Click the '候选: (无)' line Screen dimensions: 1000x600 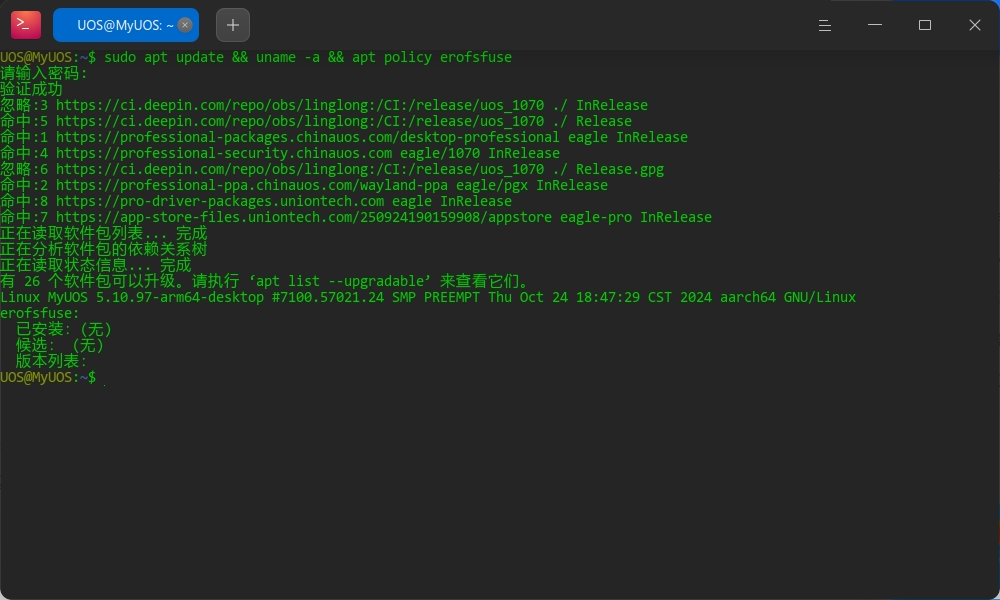59,345
